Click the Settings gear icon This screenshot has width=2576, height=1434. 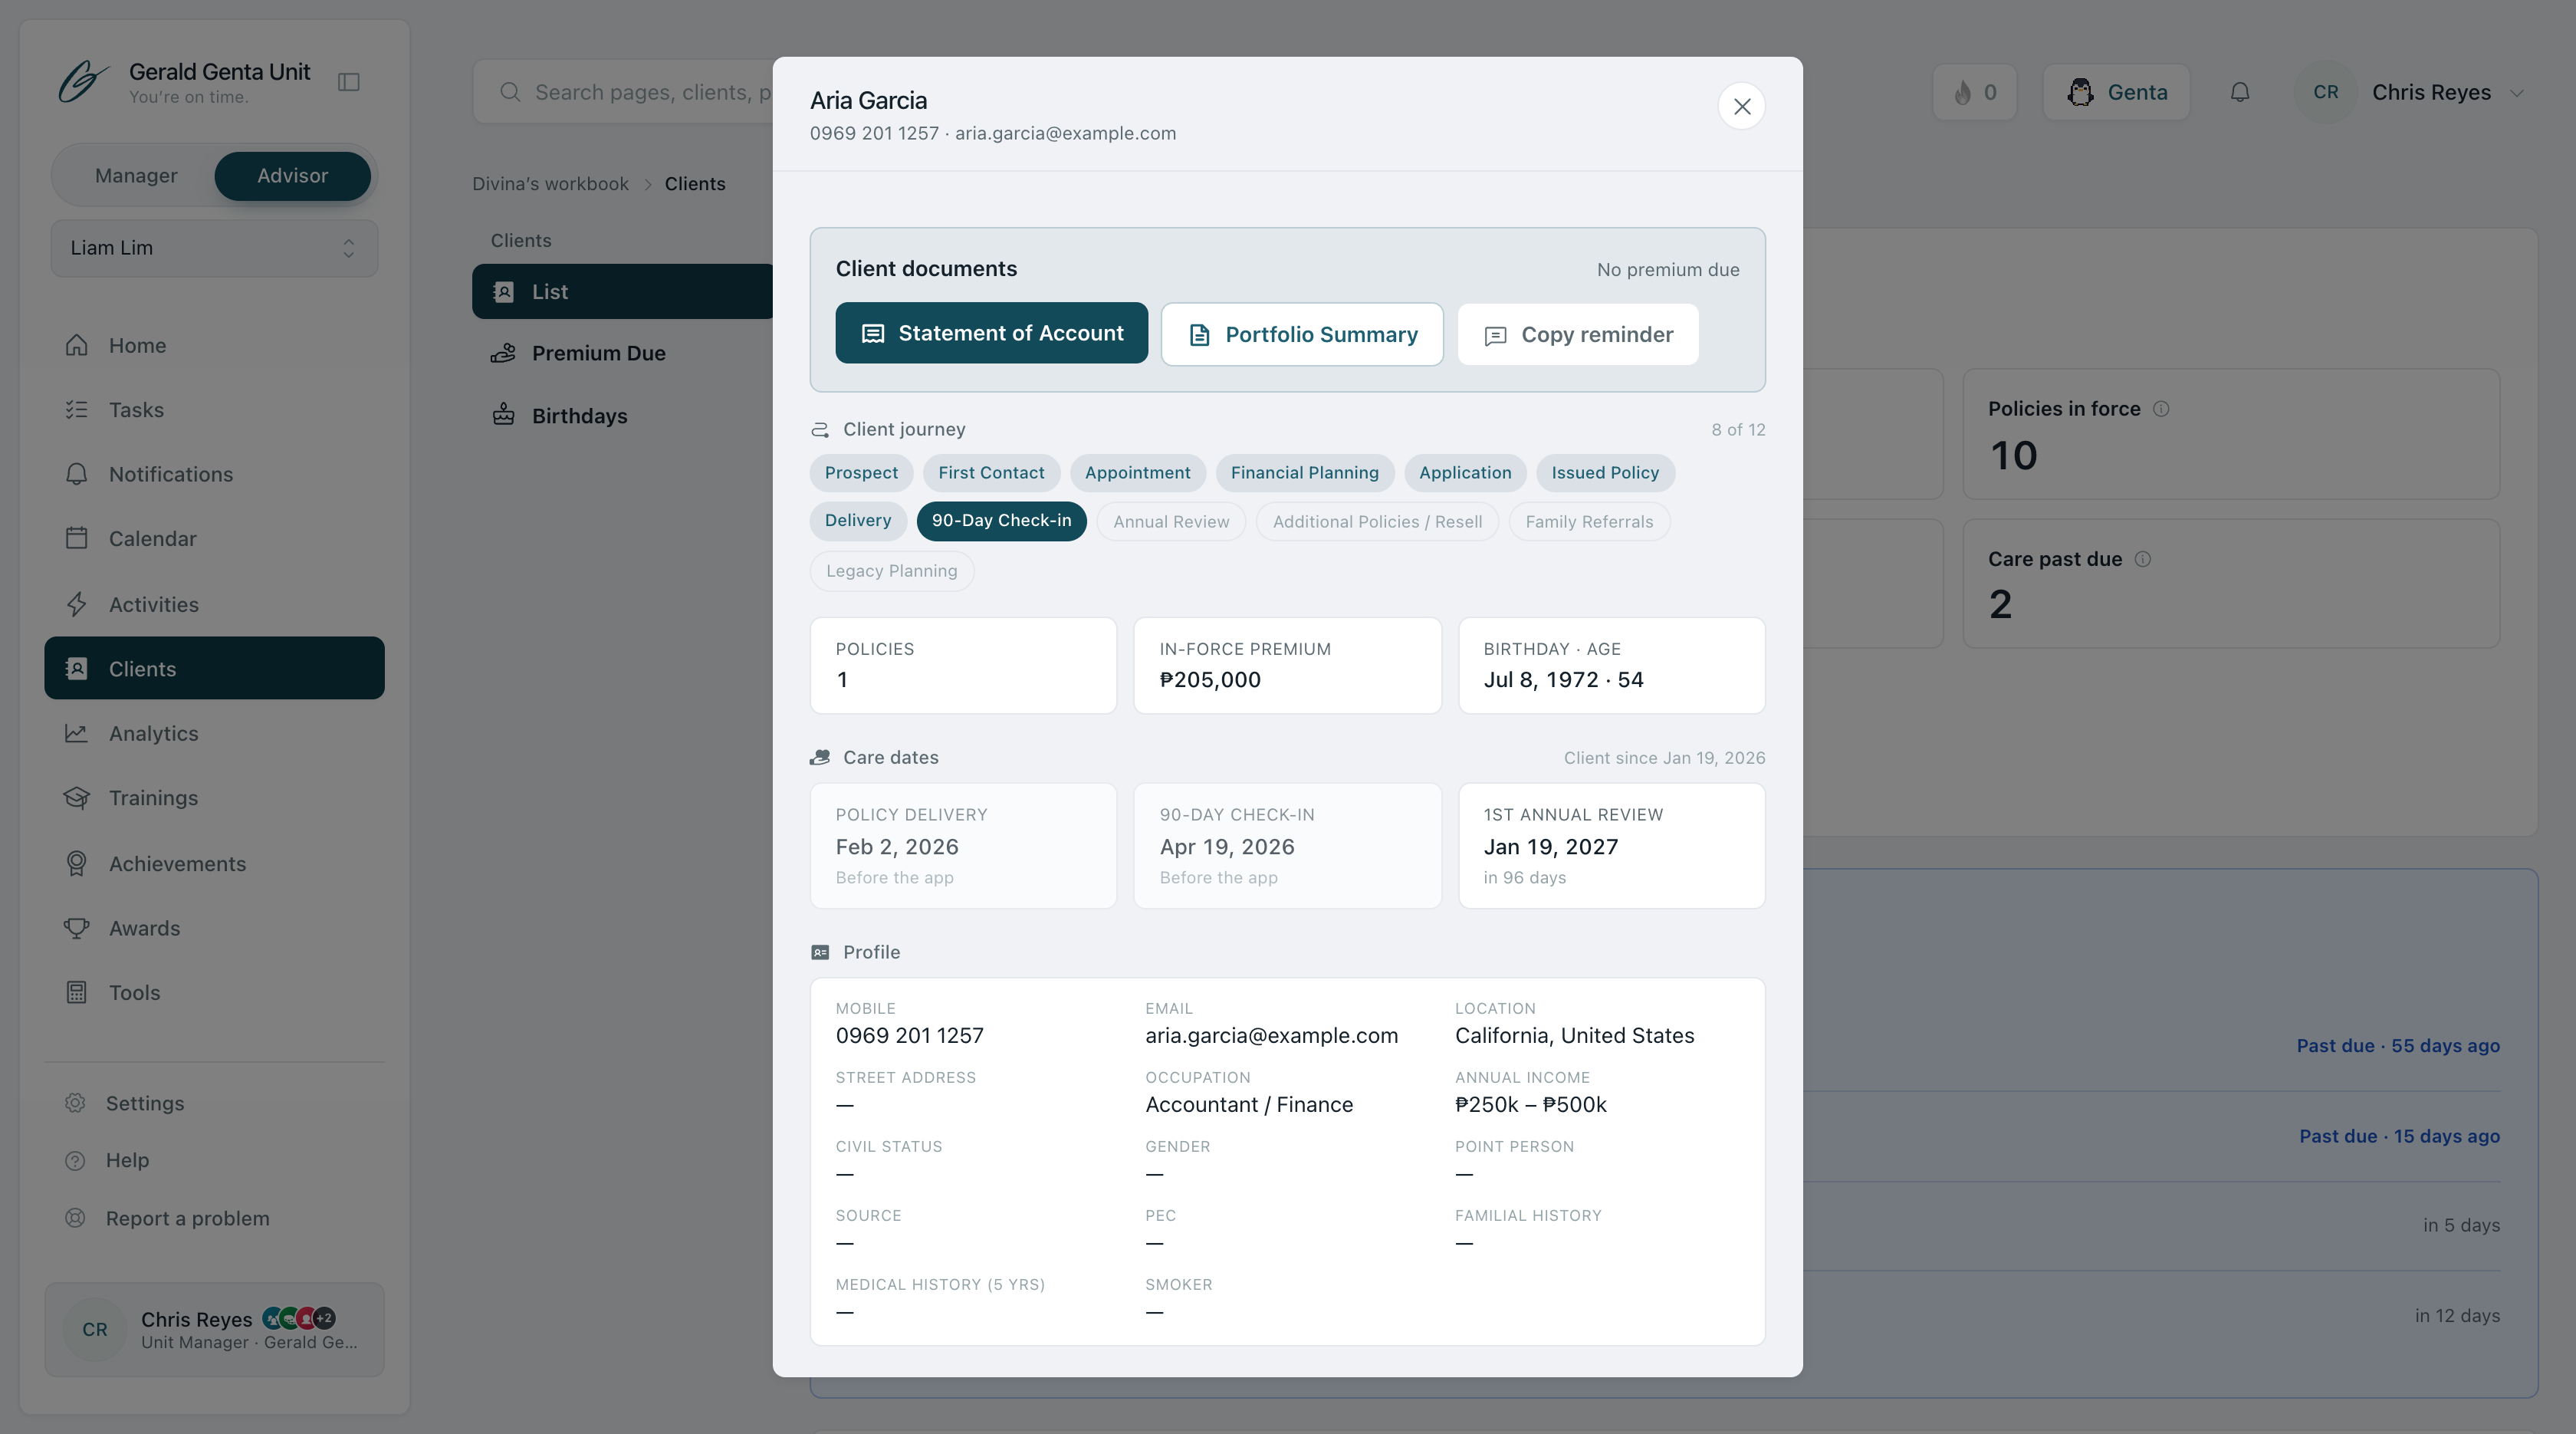[x=75, y=1103]
